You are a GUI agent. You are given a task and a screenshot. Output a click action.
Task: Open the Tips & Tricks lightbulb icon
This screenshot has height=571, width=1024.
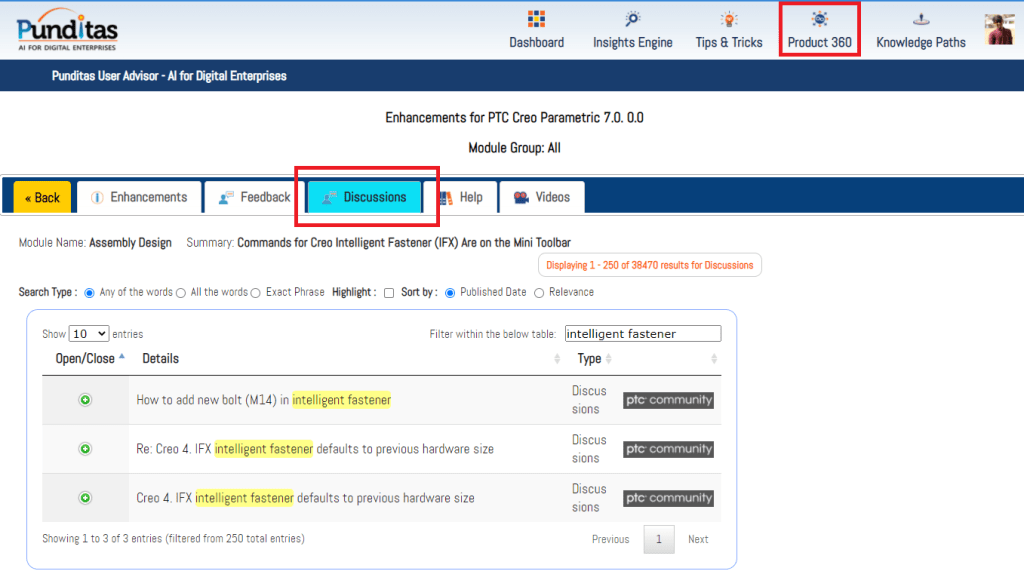click(x=729, y=19)
